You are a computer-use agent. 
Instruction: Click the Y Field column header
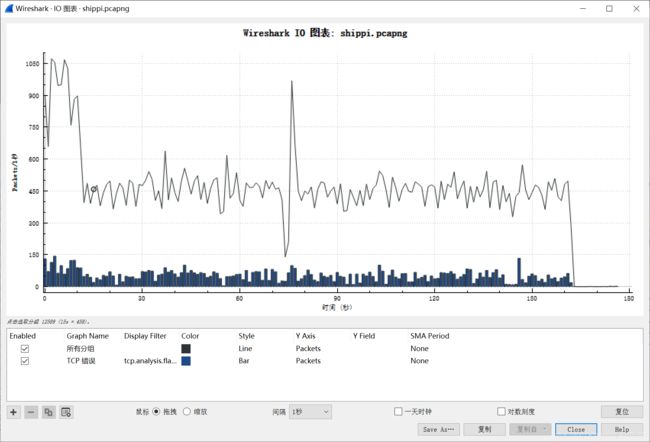(x=364, y=336)
